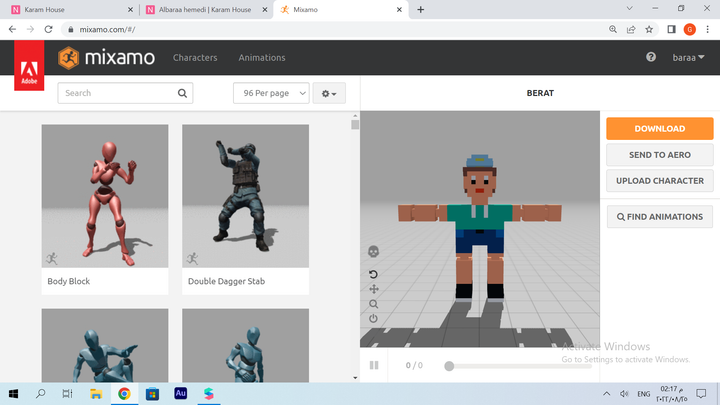Open Adobe Audition from the taskbar
This screenshot has height=405, width=720.
tap(180, 394)
